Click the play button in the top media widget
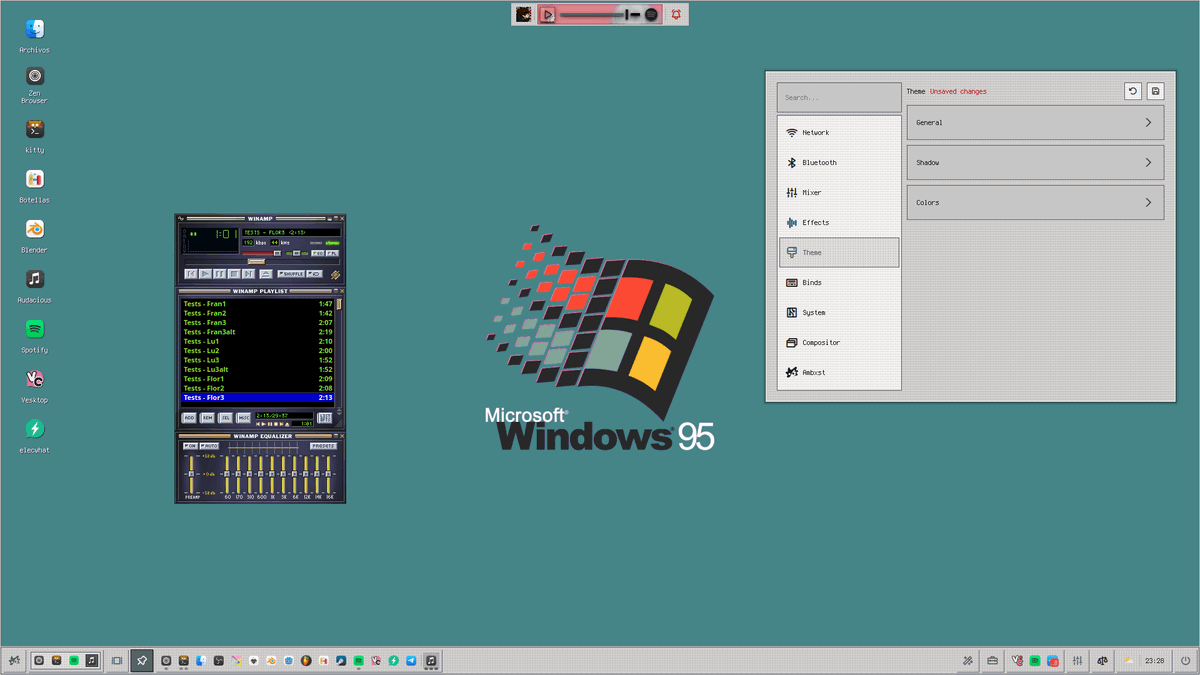1200x675 pixels. click(x=547, y=14)
